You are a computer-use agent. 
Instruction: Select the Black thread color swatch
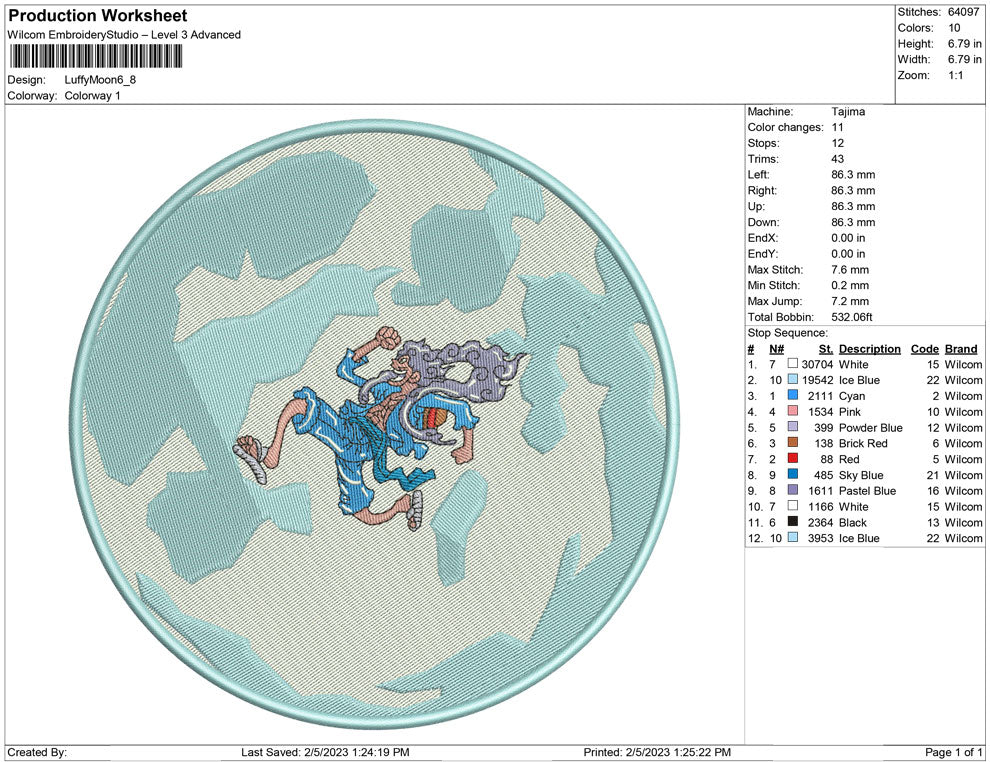pyautogui.click(x=793, y=522)
